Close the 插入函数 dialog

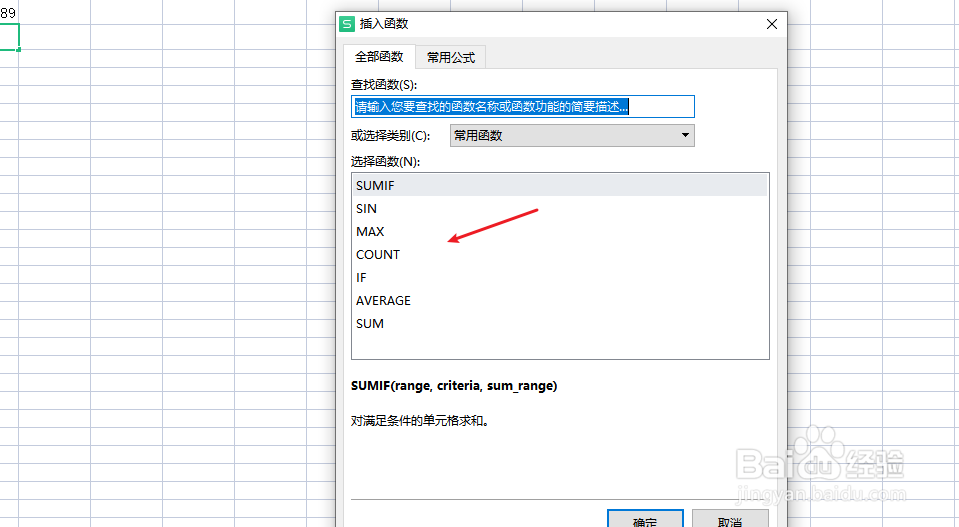tap(772, 24)
